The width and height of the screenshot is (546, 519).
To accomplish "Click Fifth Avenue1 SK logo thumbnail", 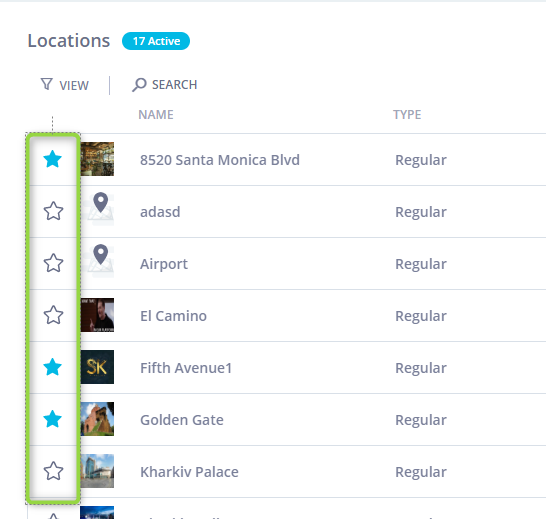I will [97, 367].
